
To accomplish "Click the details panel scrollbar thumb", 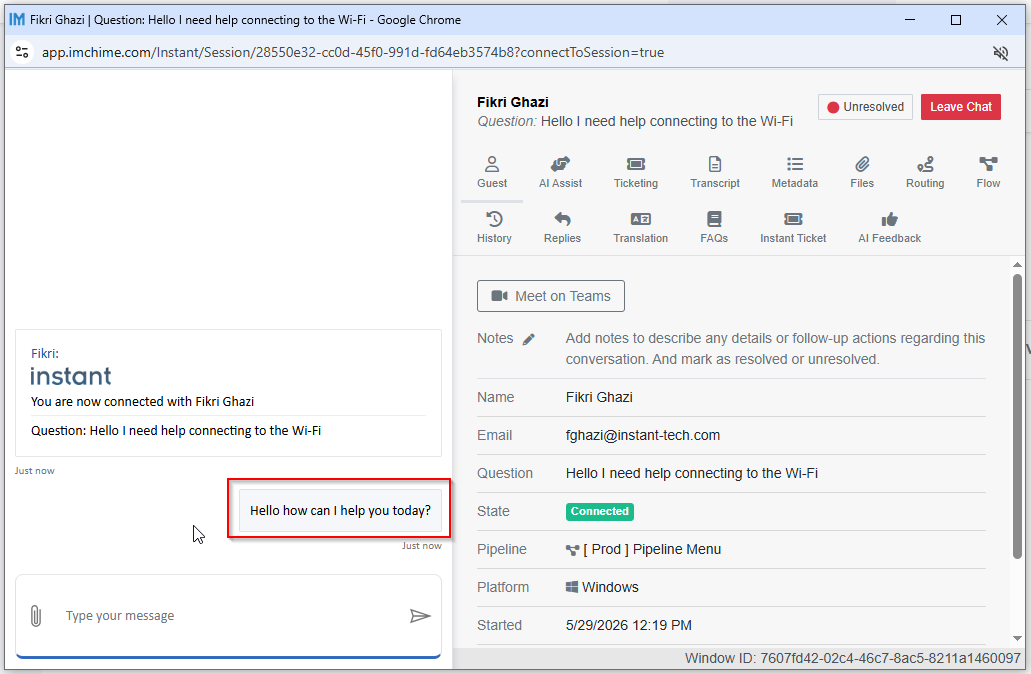I will click(1017, 417).
